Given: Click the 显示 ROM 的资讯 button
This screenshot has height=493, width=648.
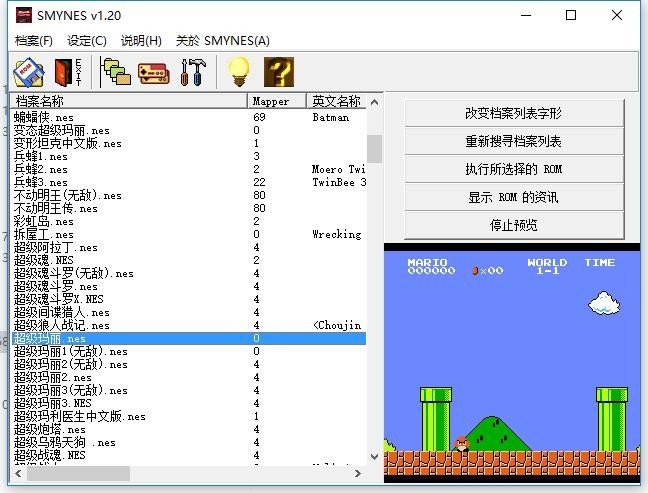Looking at the screenshot, I should point(514,197).
